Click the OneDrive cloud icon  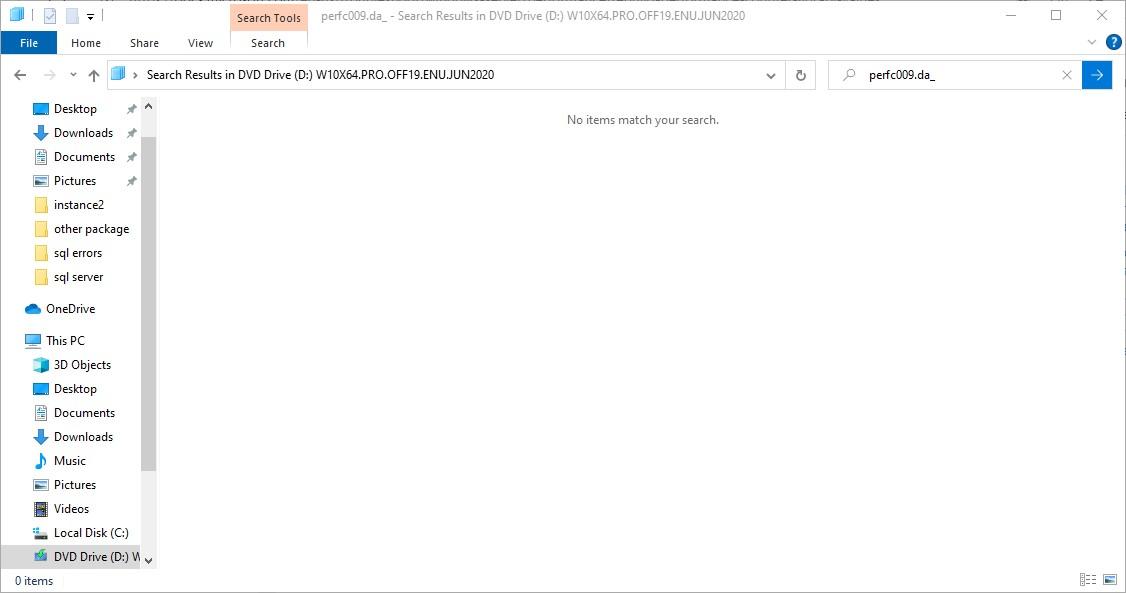(33, 309)
